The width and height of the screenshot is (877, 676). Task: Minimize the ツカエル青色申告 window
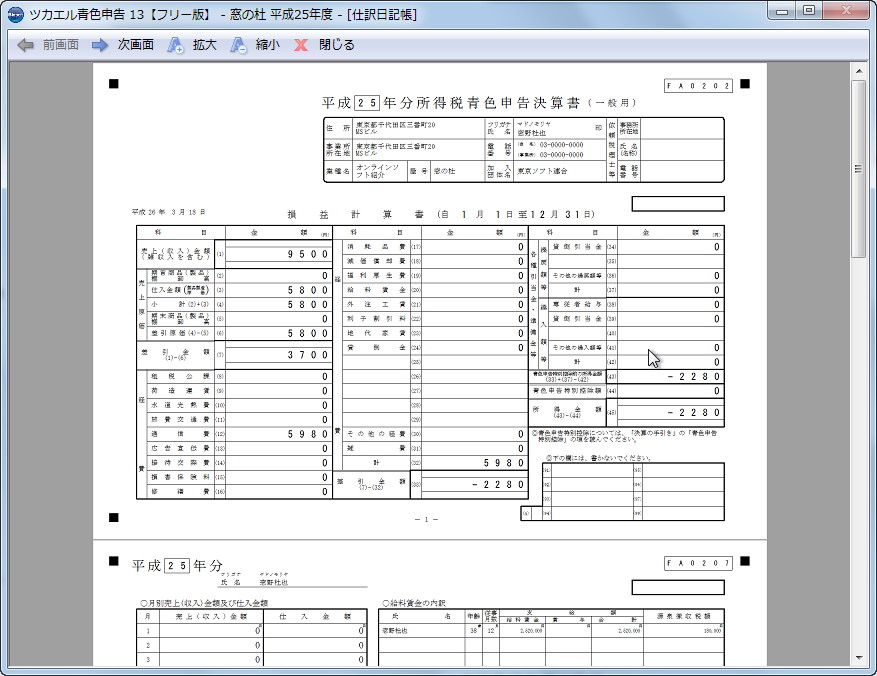pyautogui.click(x=782, y=11)
